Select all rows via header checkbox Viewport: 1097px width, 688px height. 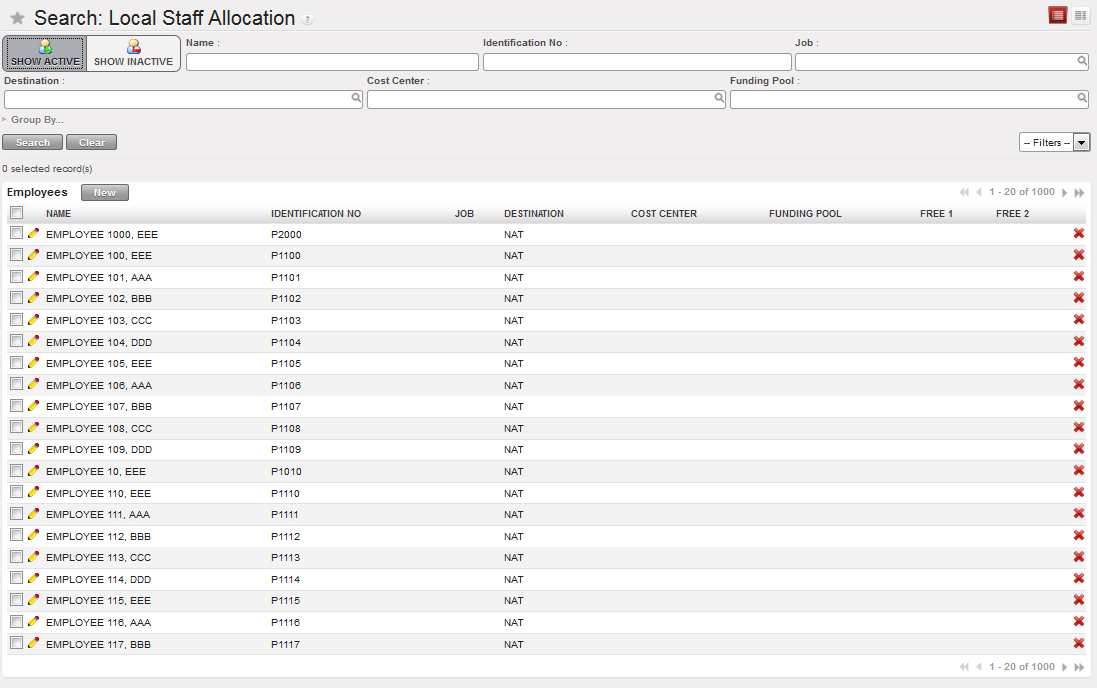click(x=16, y=213)
